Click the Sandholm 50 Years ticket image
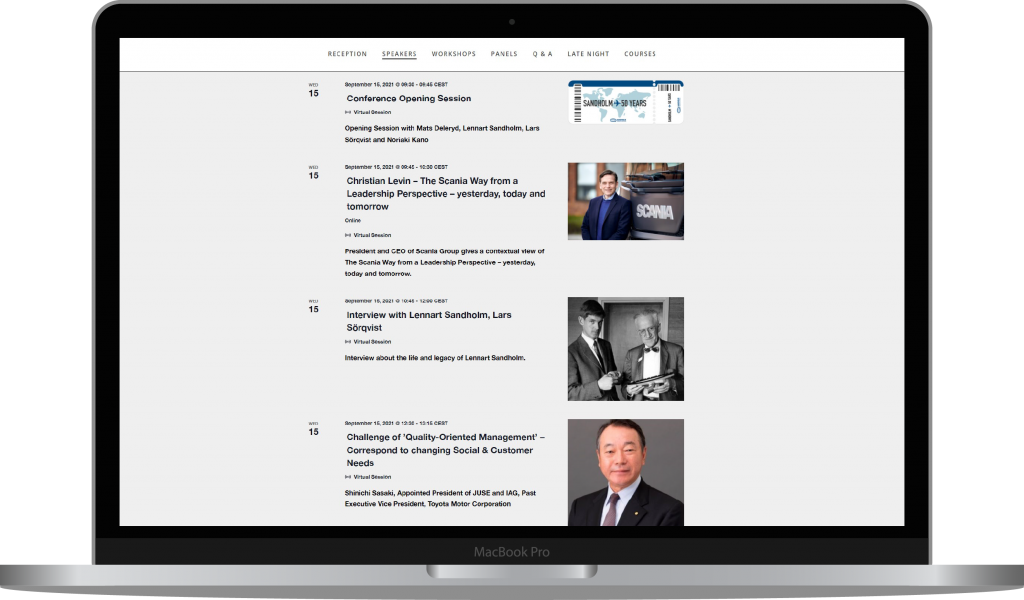 click(626, 102)
